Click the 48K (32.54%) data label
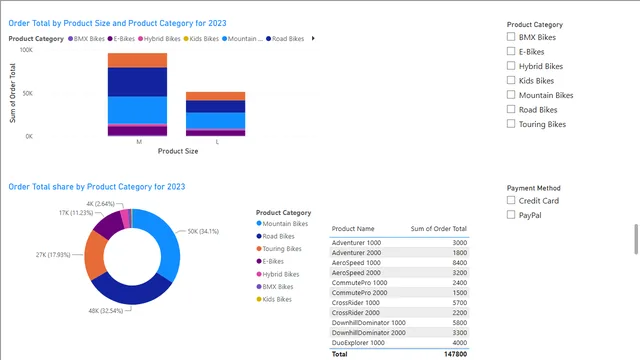 point(106,311)
